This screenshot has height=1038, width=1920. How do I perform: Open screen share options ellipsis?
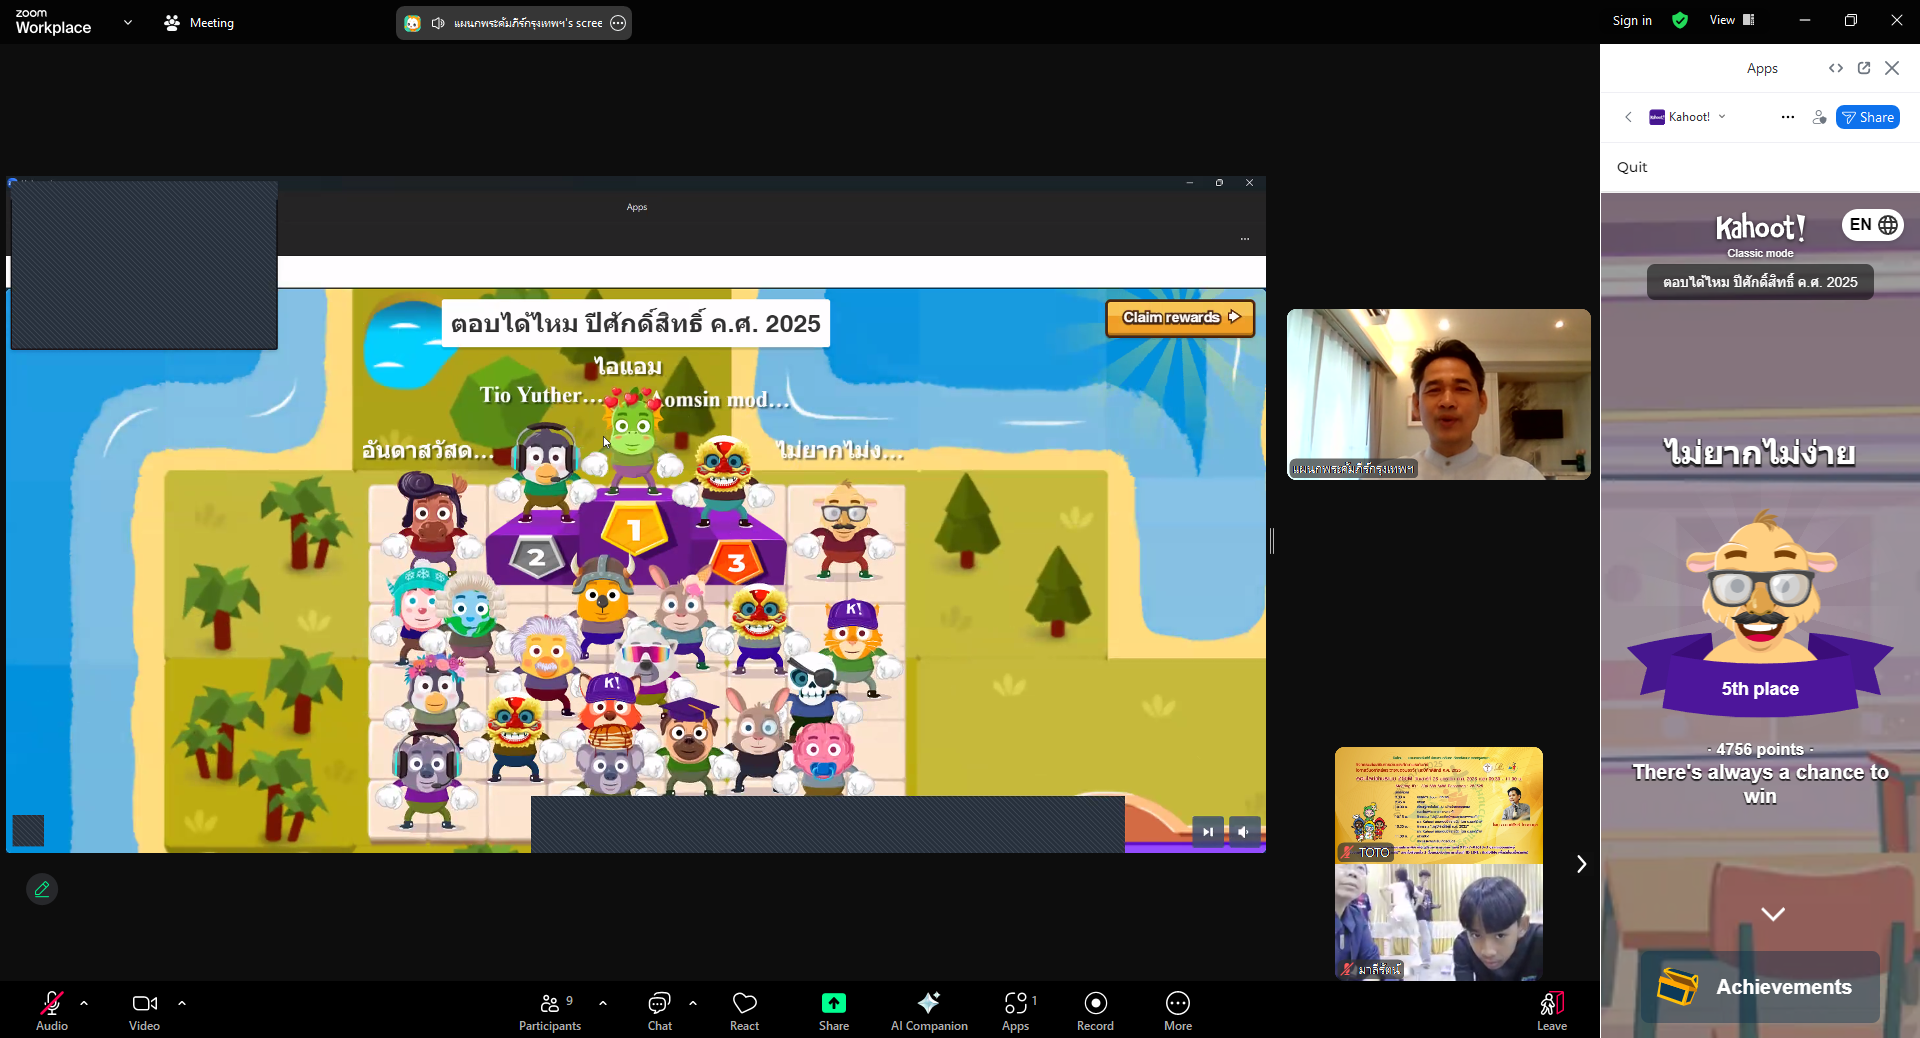[618, 23]
